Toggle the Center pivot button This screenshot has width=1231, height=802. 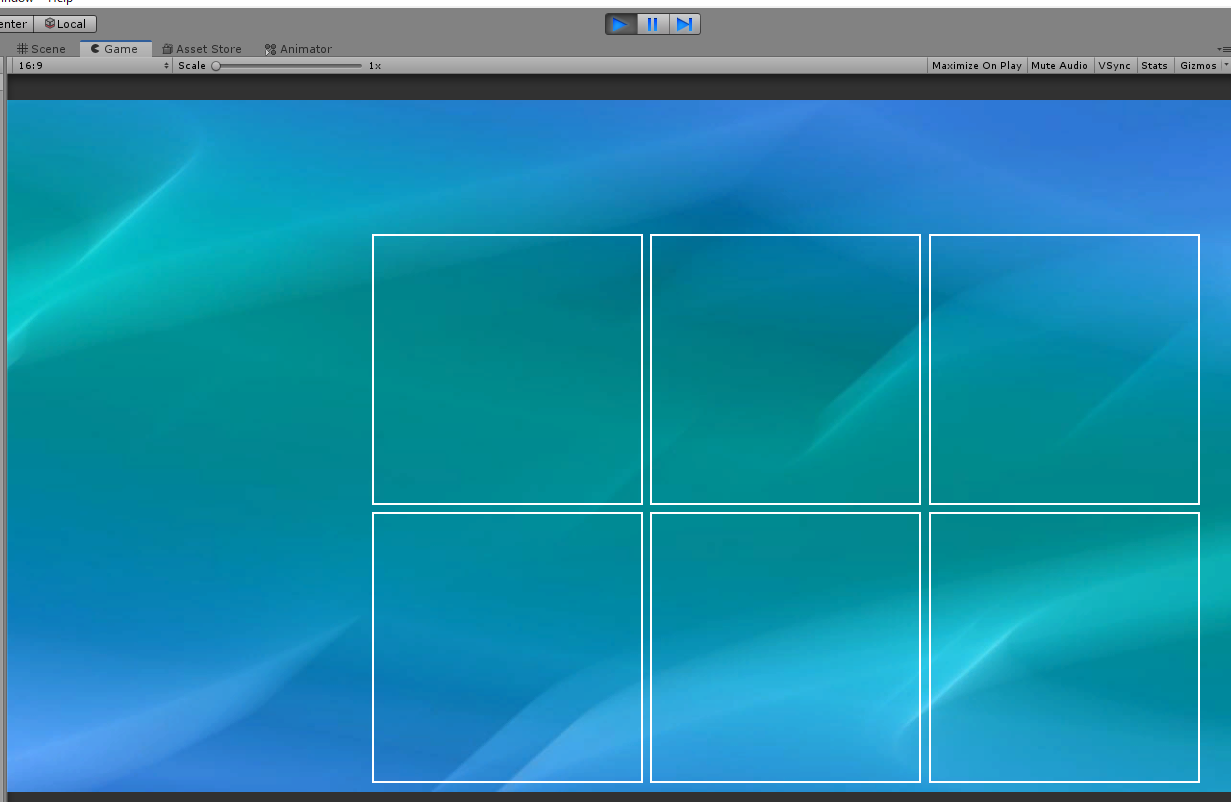point(16,24)
